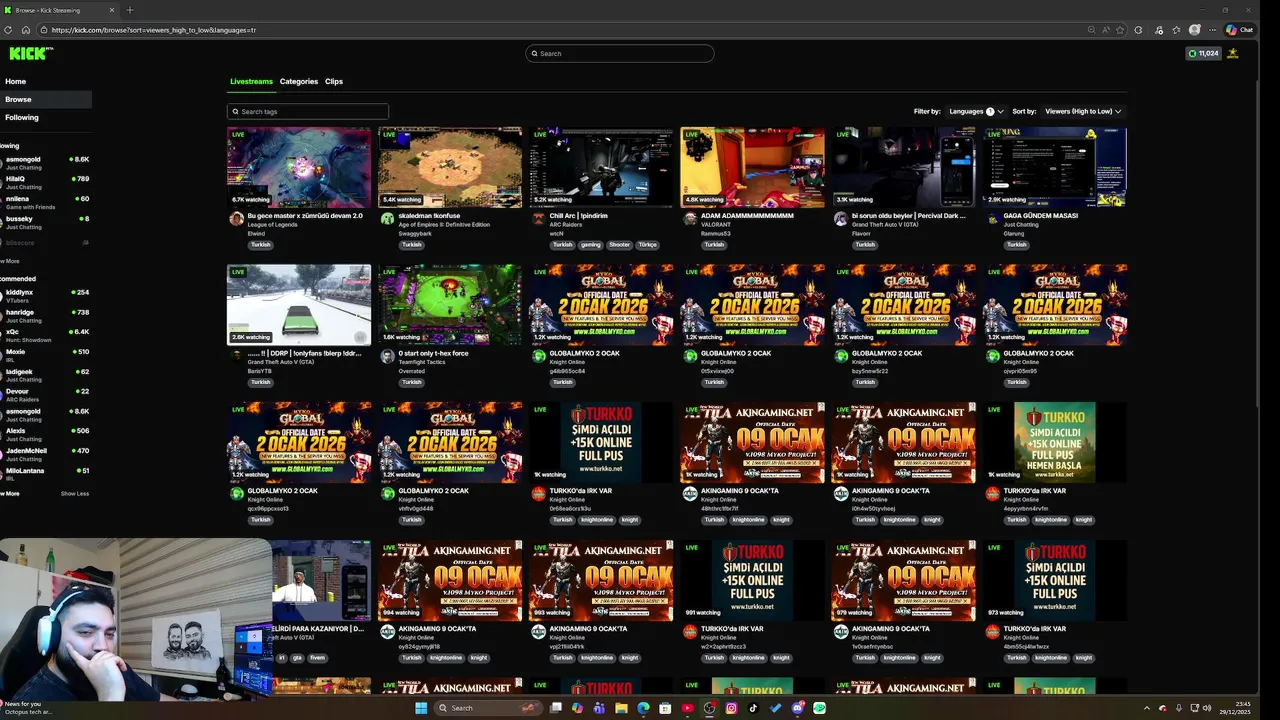Open the Kick subscriber star badge icon
This screenshot has width=1280, height=720.
pyautogui.click(x=1233, y=53)
